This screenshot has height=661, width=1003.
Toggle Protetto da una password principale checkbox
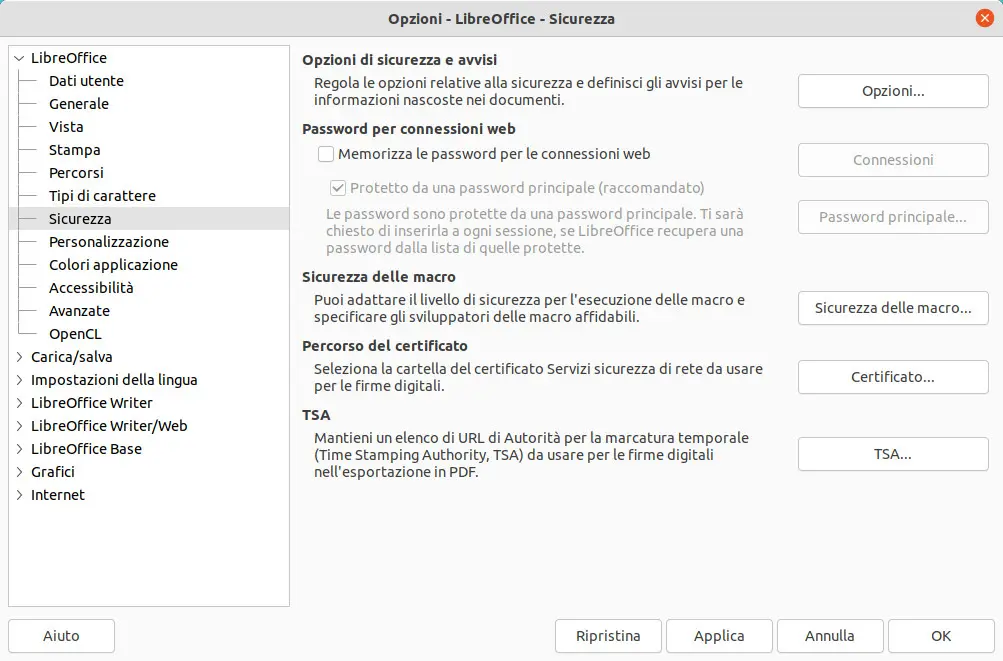click(x=338, y=188)
